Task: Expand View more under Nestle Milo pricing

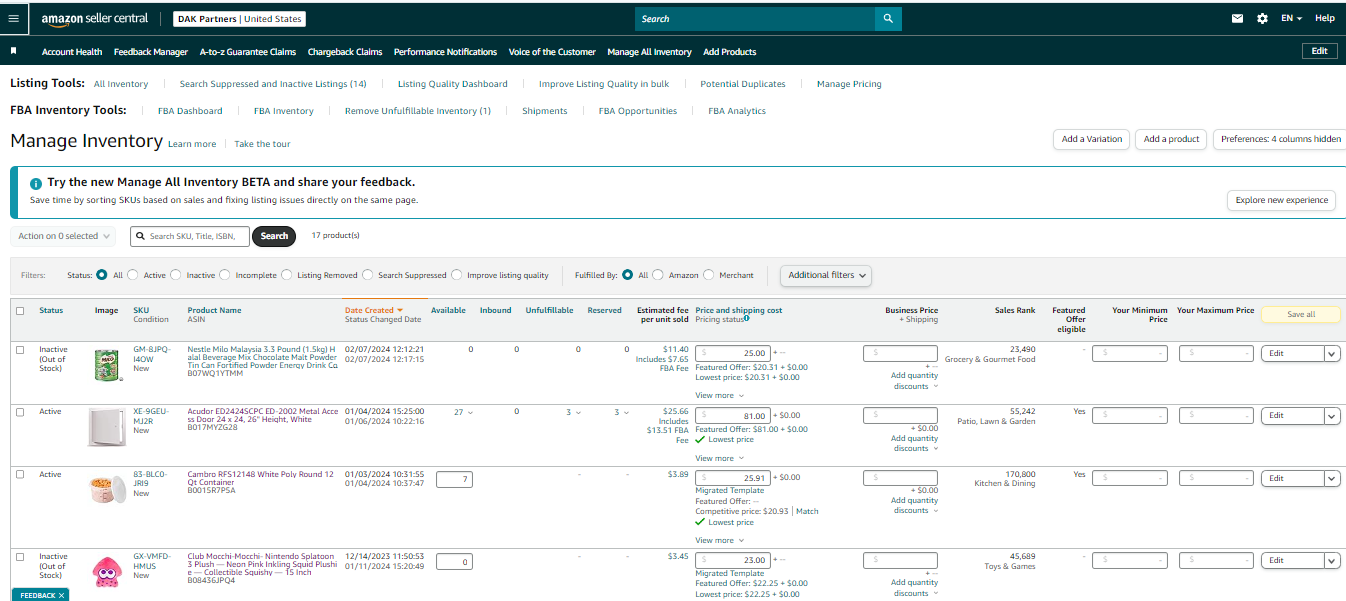Action: point(719,396)
